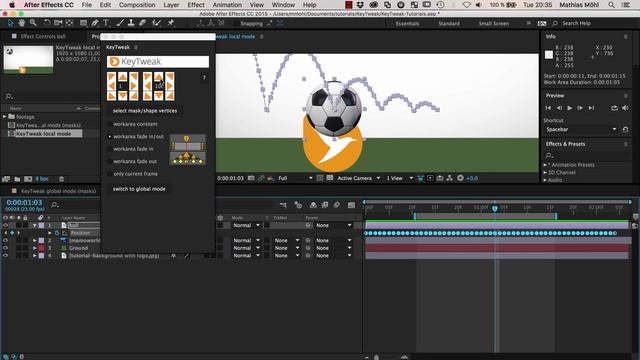Switch to Small Screen workspace
This screenshot has height=360, width=640.
click(x=493, y=24)
